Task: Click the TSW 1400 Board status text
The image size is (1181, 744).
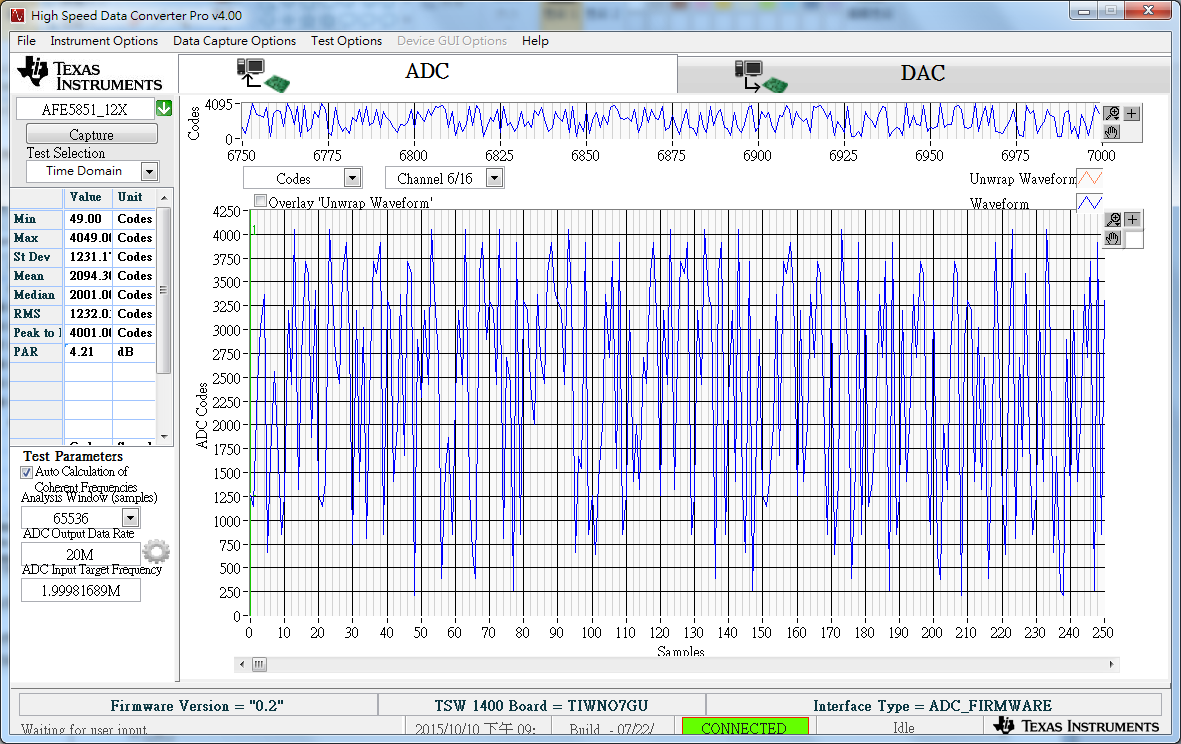Action: [x=542, y=706]
